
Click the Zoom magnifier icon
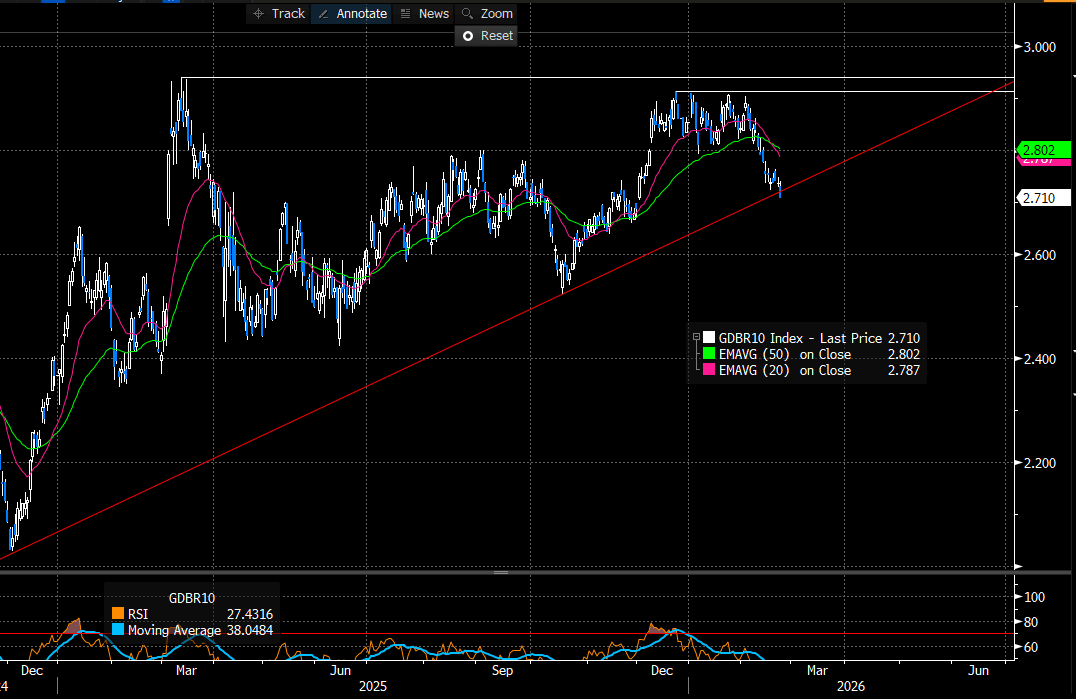click(467, 14)
